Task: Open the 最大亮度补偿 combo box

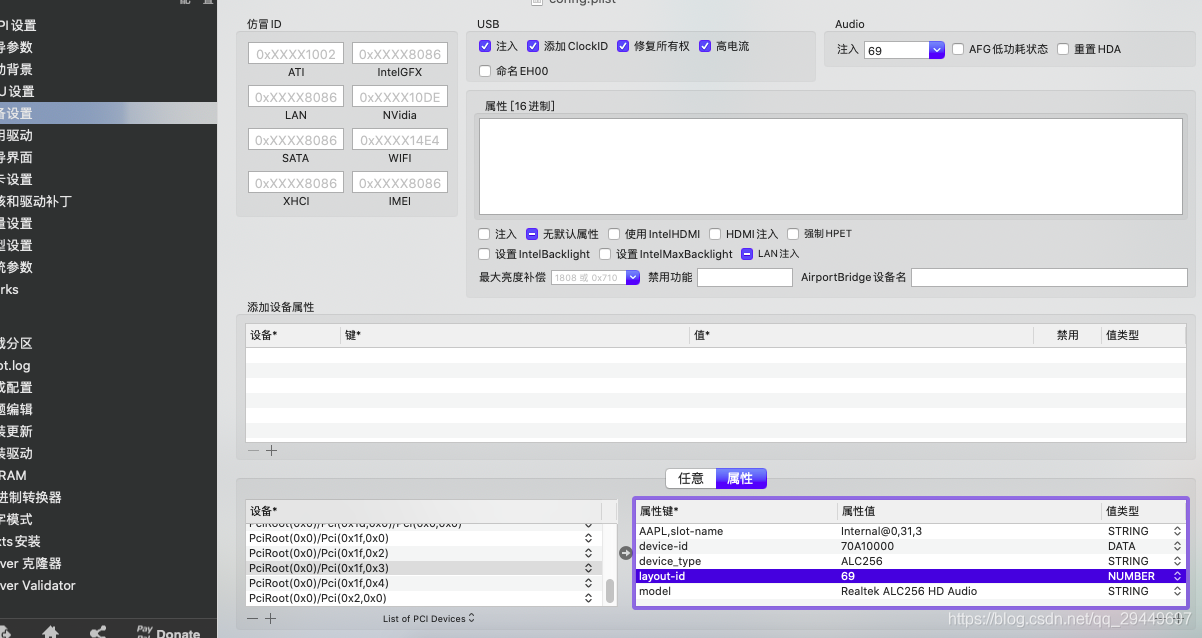Action: [632, 277]
